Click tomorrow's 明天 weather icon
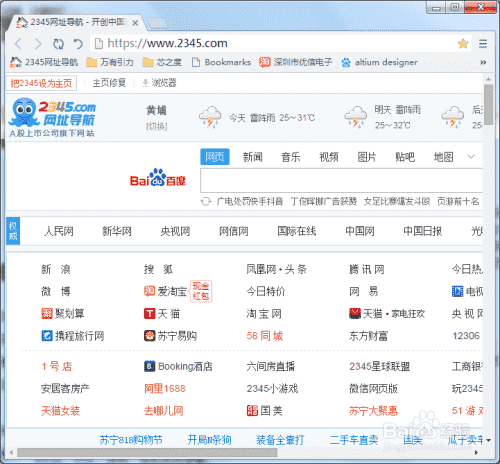500x464 pixels. point(356,117)
